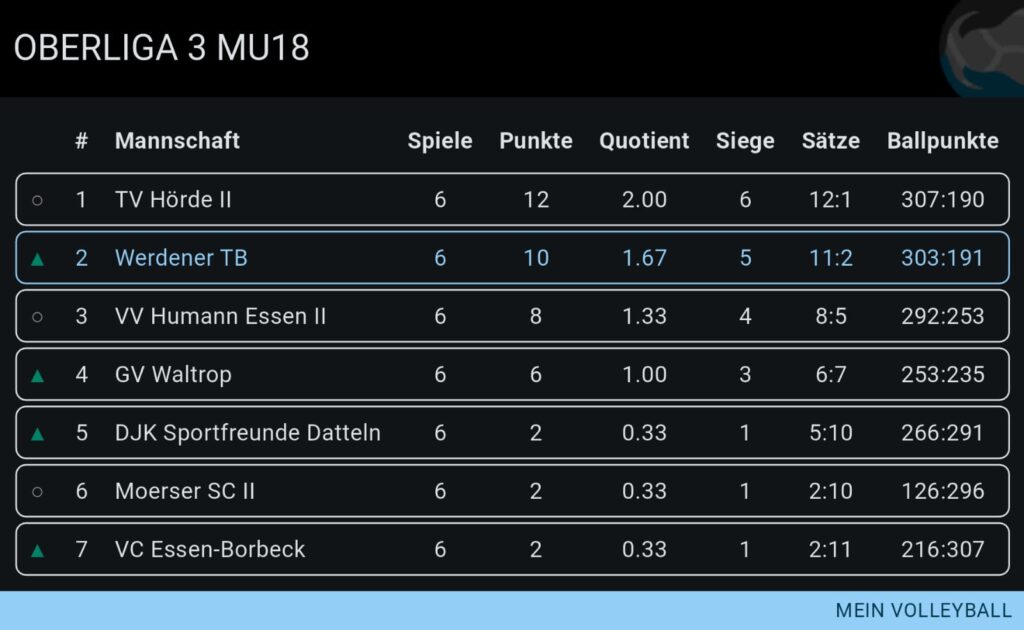Open the MEIN VOLLEYBALL link
The height and width of the screenshot is (630, 1024).
(x=923, y=610)
